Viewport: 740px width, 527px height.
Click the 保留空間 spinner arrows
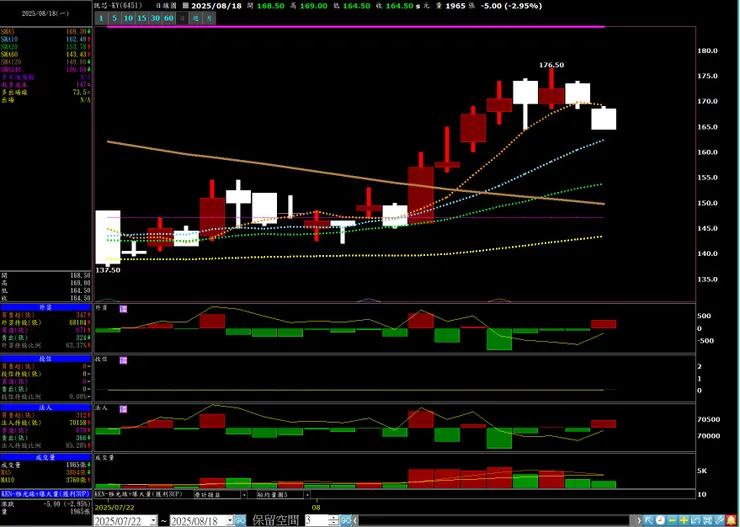(x=334, y=520)
